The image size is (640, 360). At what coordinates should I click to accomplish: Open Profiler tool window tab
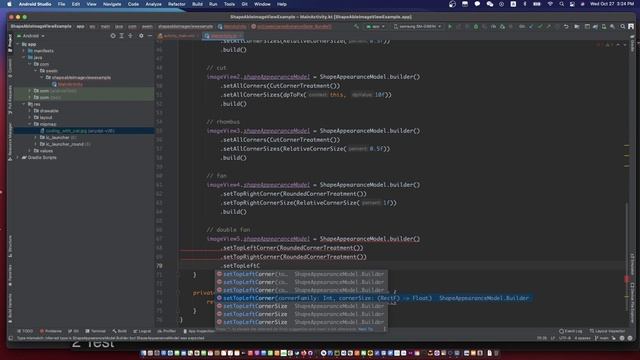[167, 331]
